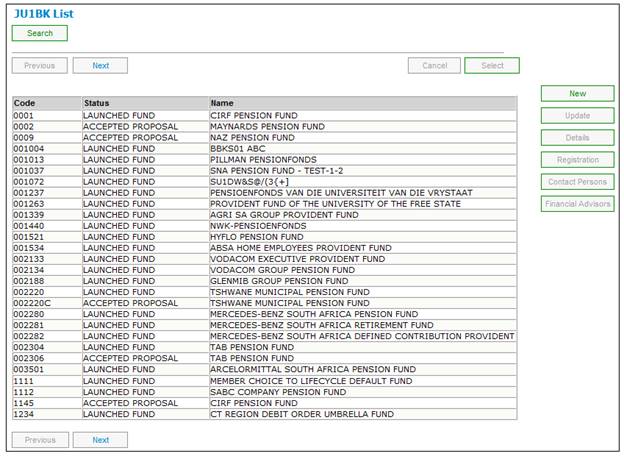
Task: Click the JU1BK List heading
Action: pyautogui.click(x=44, y=14)
